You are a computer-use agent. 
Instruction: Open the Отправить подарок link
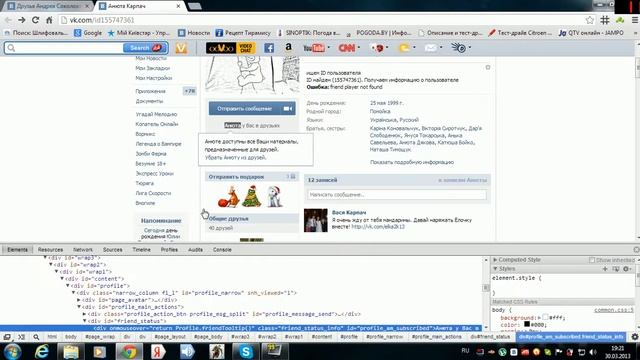tap(236, 177)
